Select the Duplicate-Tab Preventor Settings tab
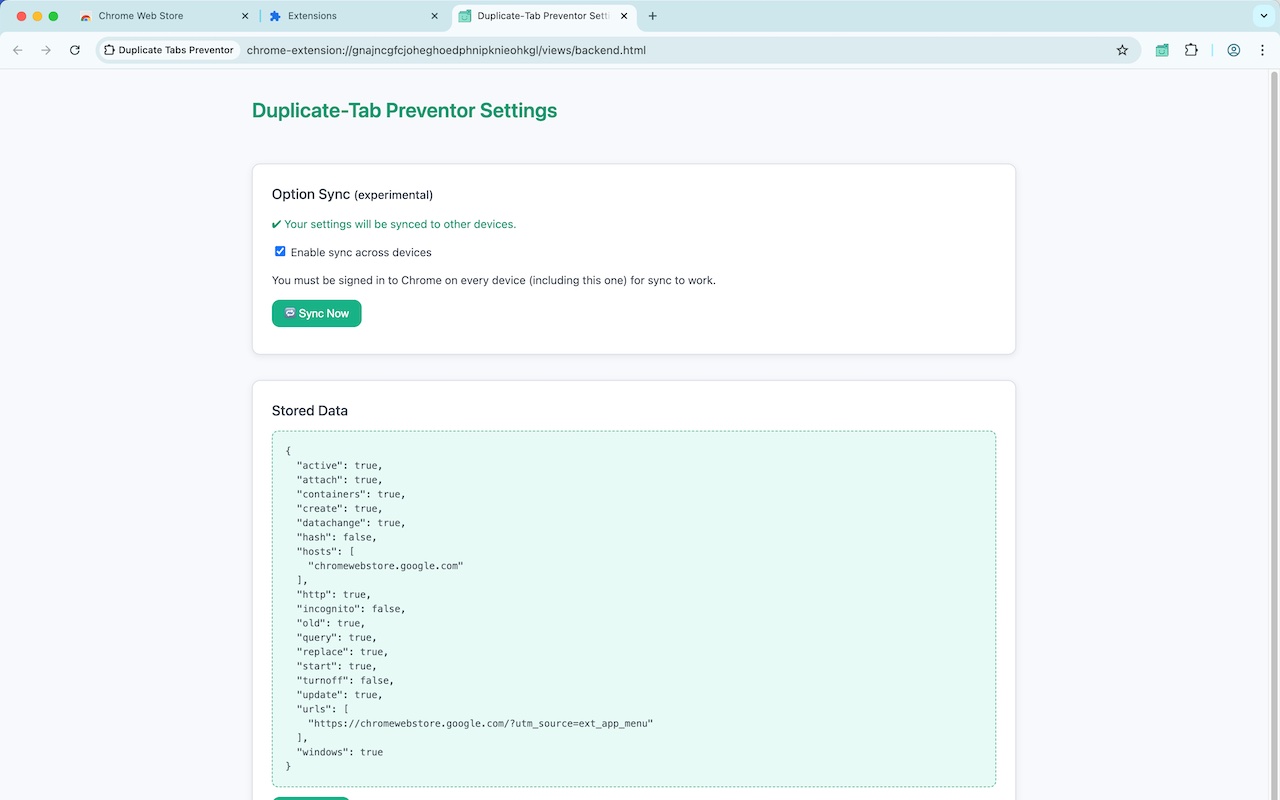The width and height of the screenshot is (1280, 800). [545, 16]
